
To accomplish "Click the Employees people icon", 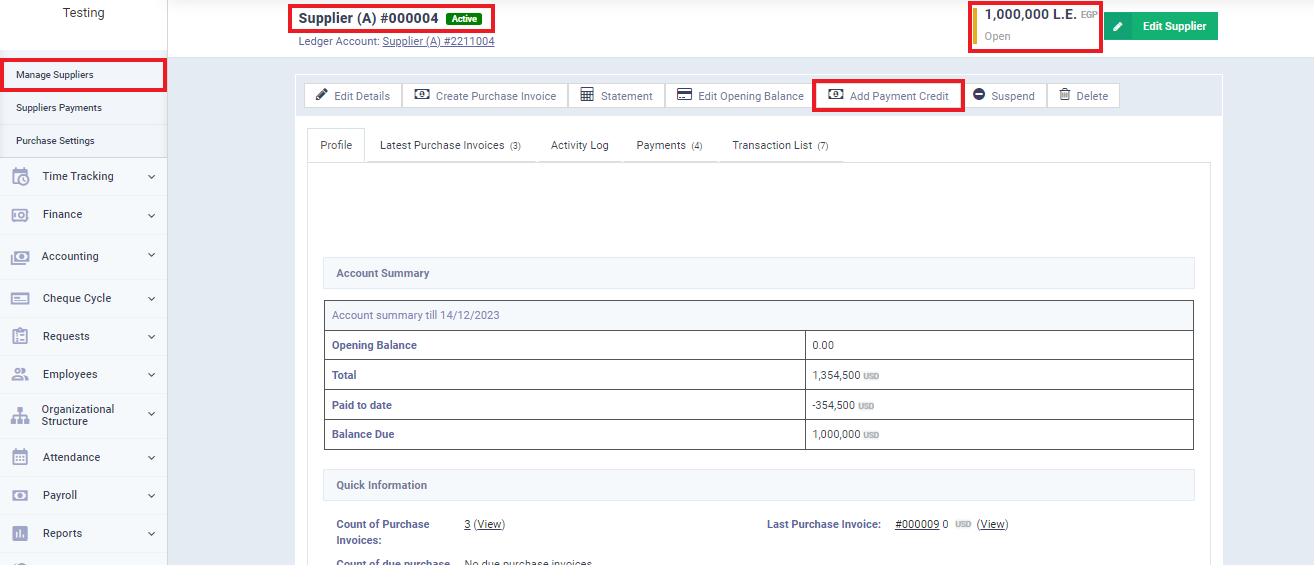I will pyautogui.click(x=20, y=375).
